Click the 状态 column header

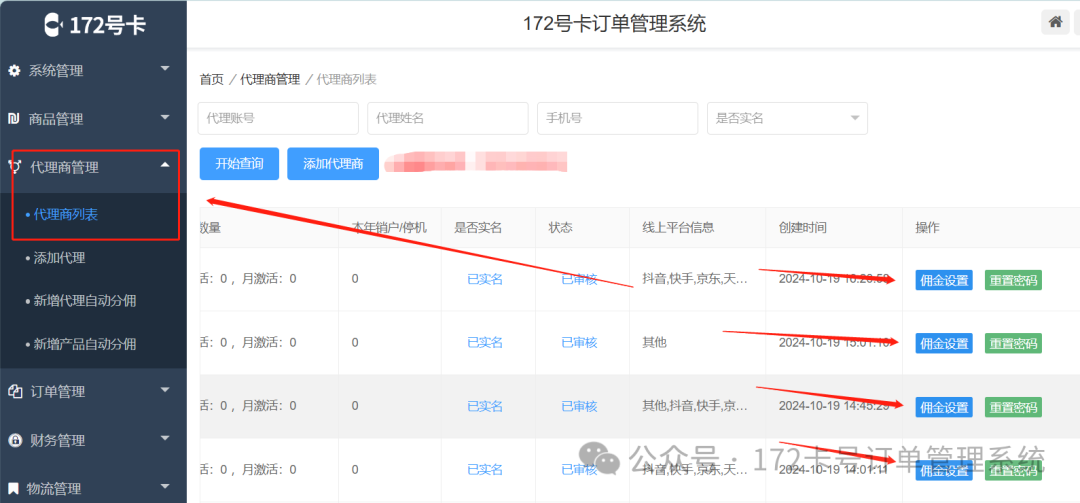pos(560,227)
